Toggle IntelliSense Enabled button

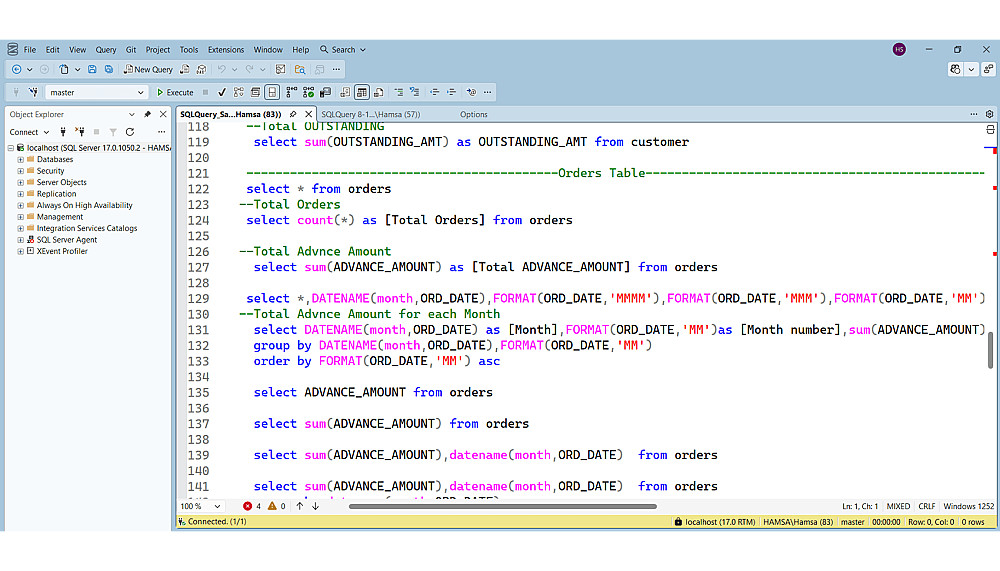[272, 93]
